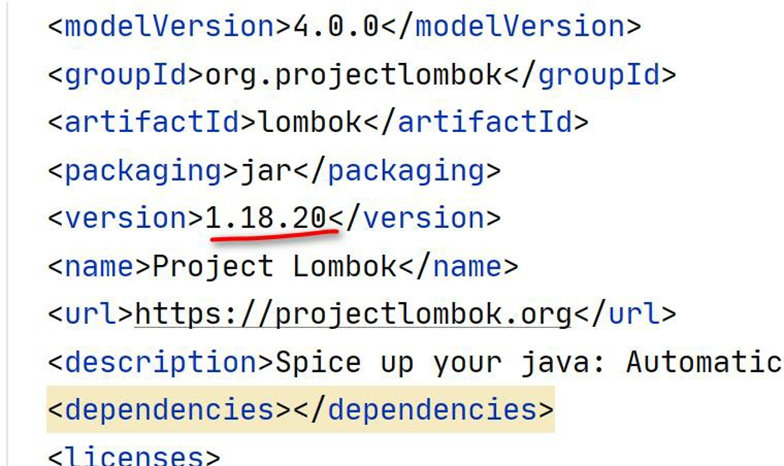Click the closing version tag
784x466 pixels.
pyautogui.click(x=414, y=218)
